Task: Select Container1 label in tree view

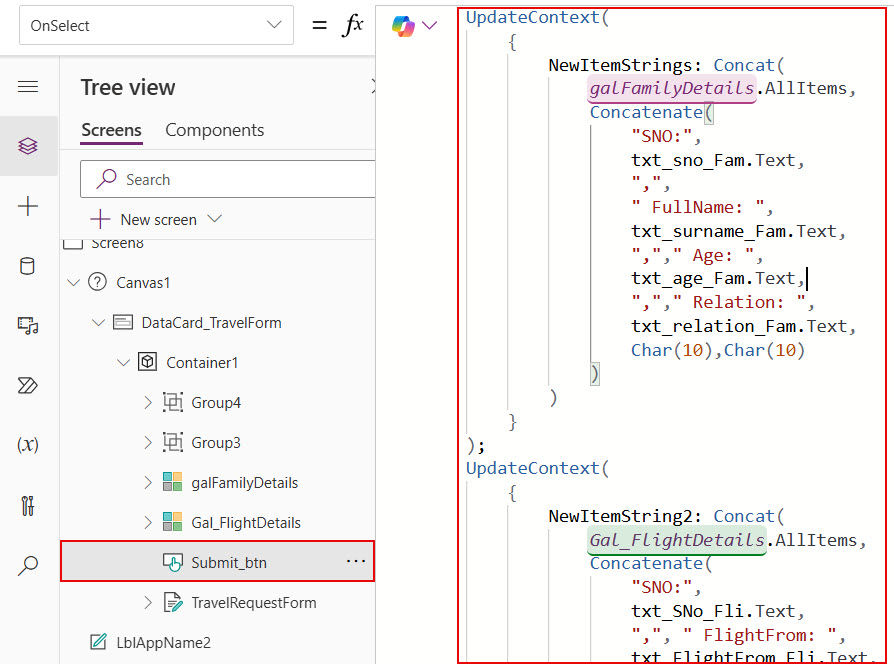Action: (x=202, y=362)
